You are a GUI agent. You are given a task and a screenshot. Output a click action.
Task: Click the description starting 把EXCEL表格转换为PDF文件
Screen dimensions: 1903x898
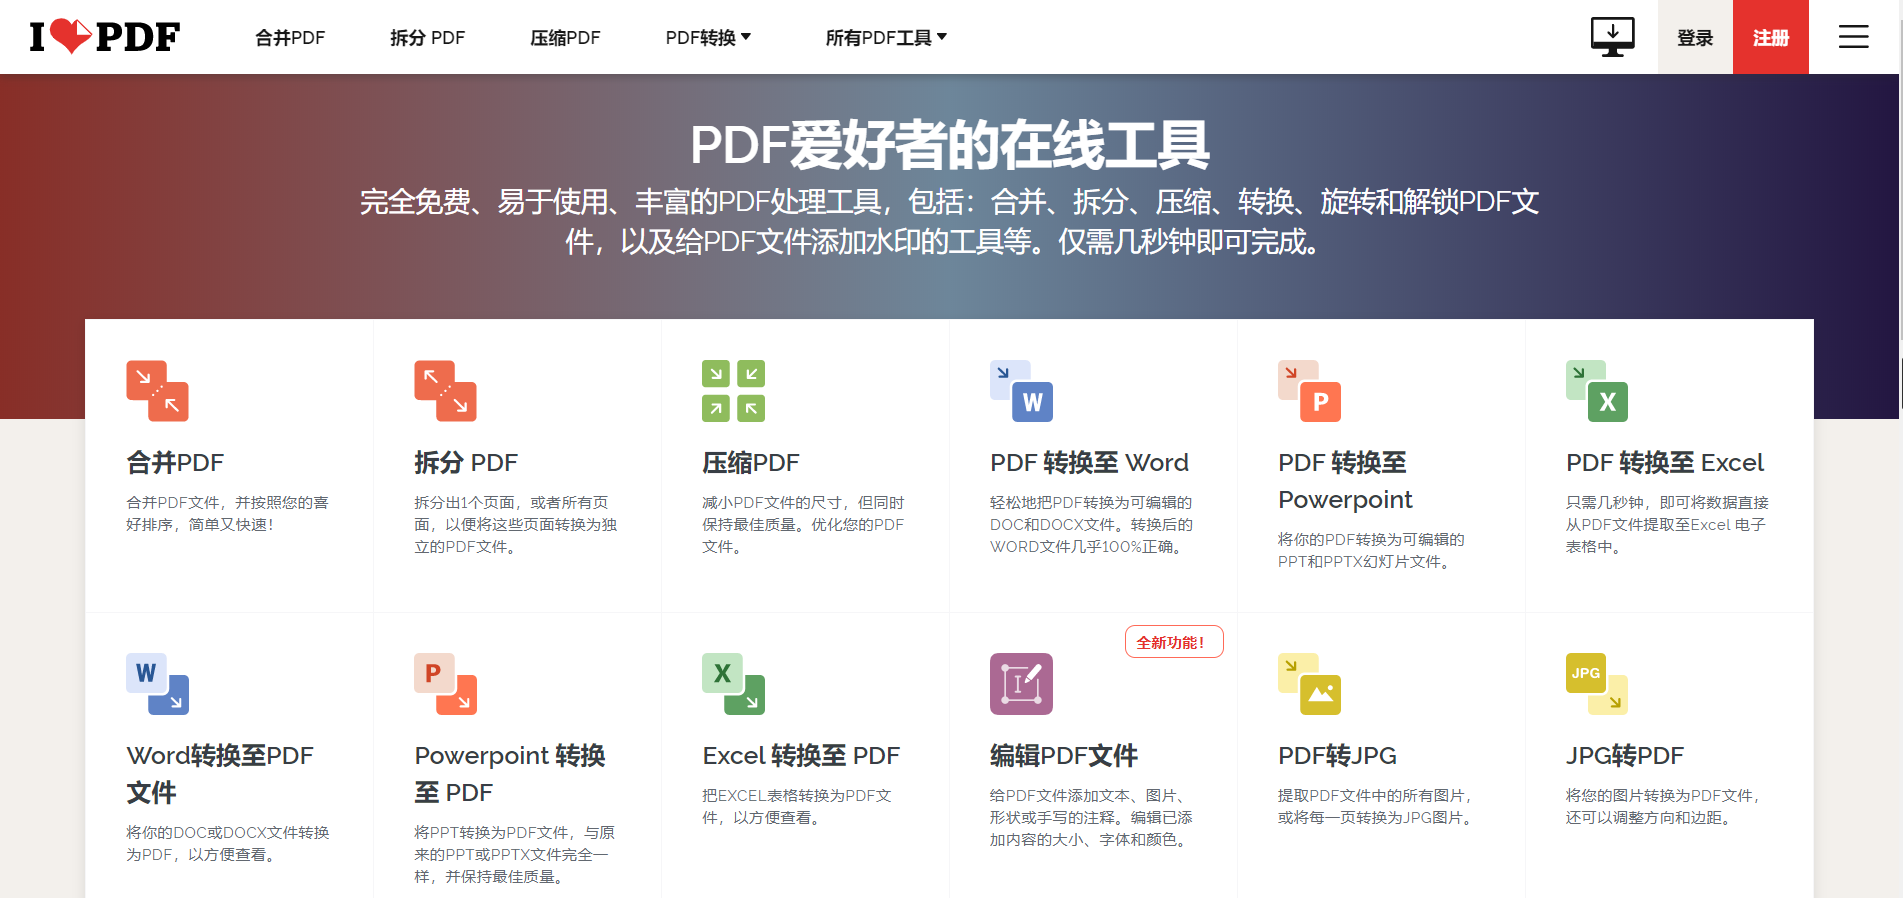(798, 806)
